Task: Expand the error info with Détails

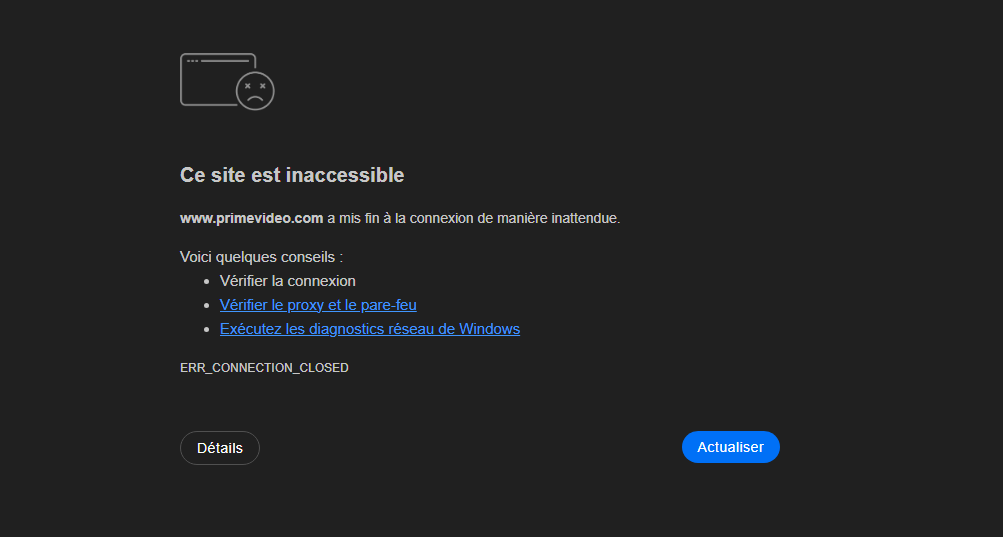Action: coord(220,448)
